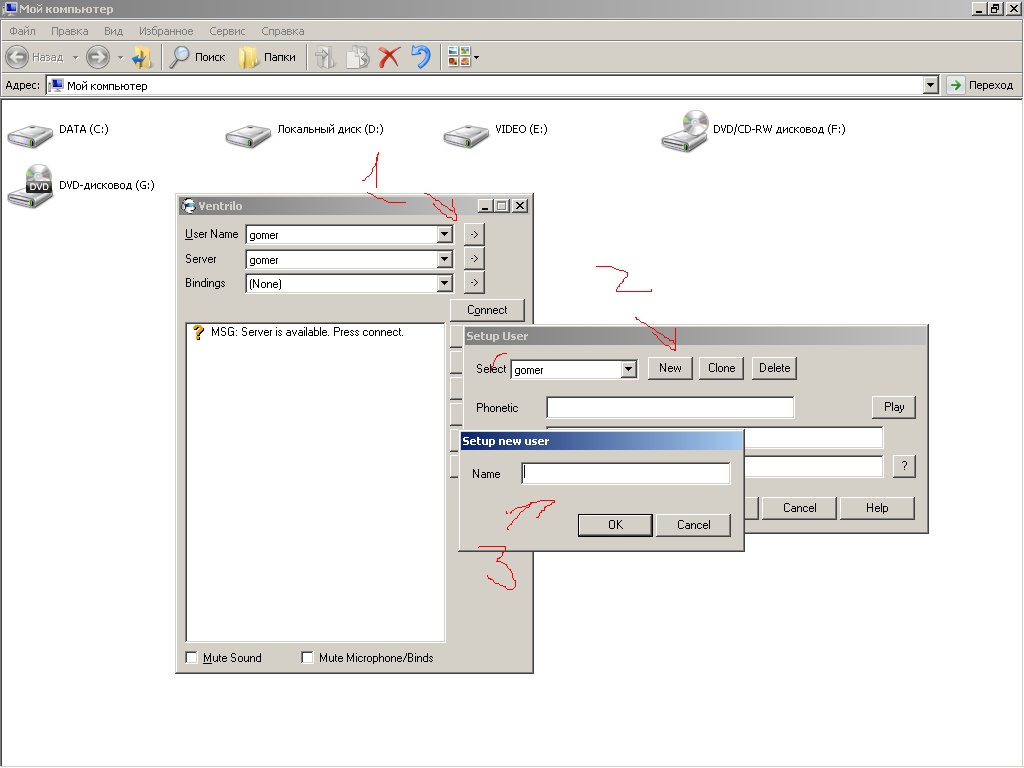Open the Справка menu

click(x=283, y=31)
